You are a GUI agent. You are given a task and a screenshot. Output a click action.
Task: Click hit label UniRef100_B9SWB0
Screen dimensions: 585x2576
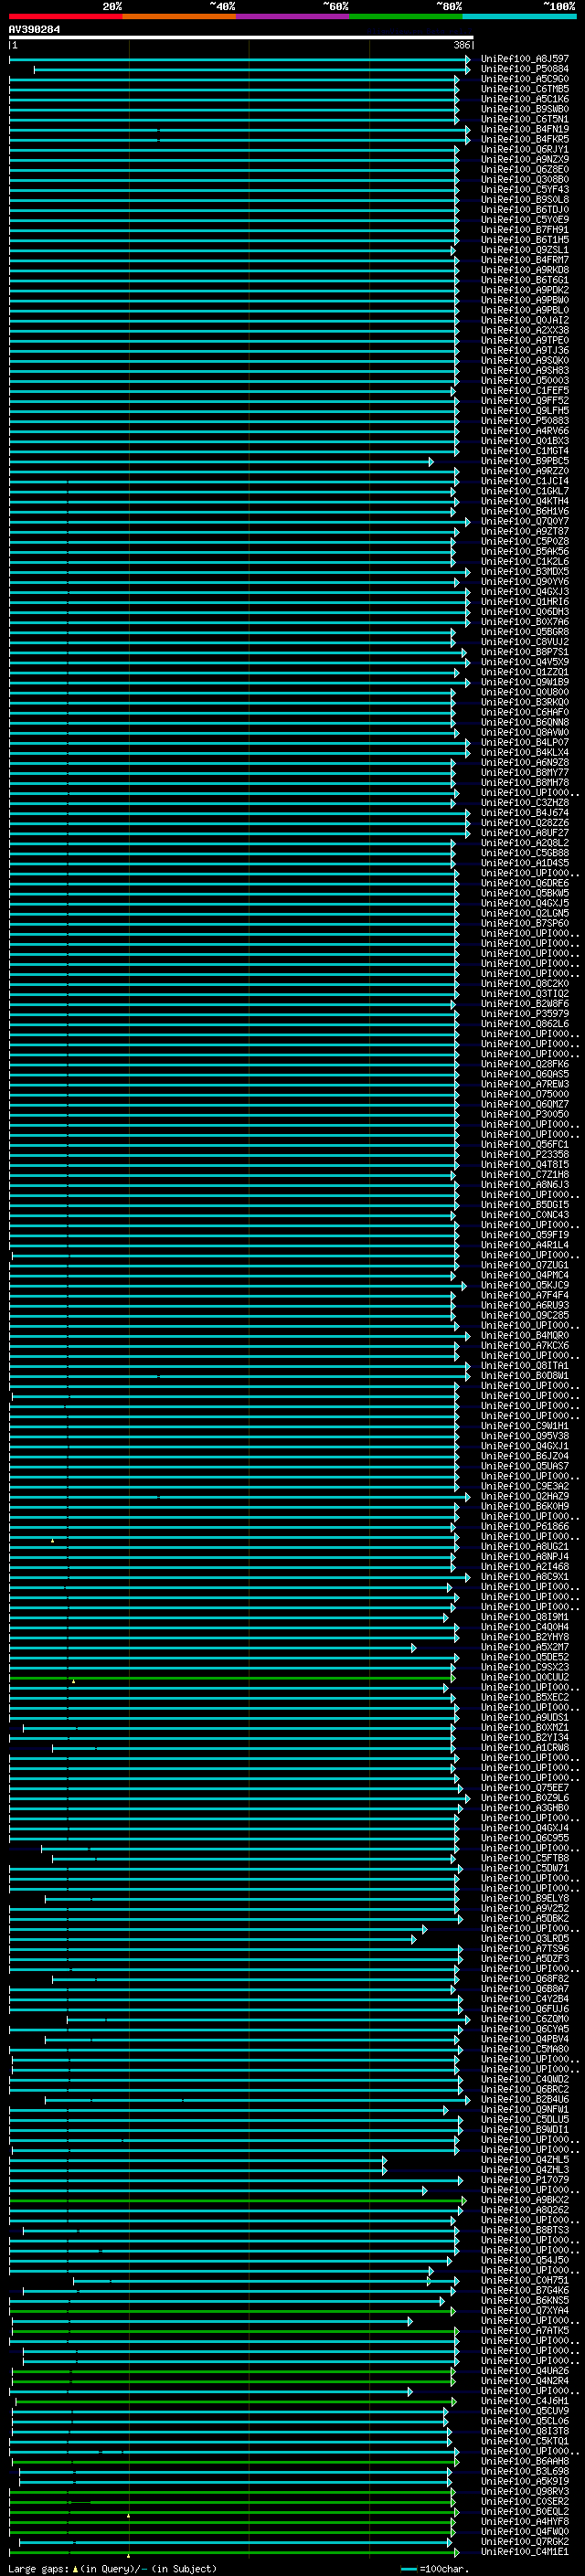[525, 109]
